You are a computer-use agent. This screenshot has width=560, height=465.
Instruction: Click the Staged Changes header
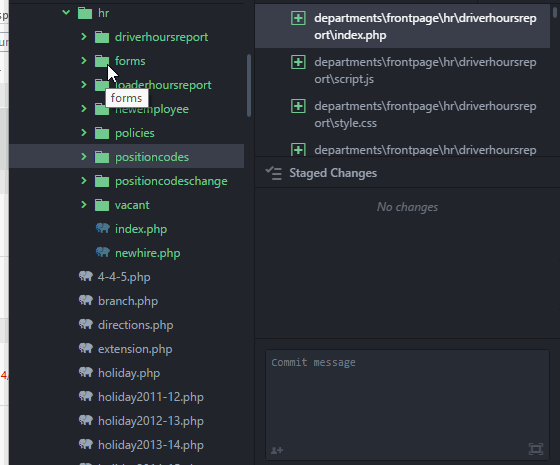(x=333, y=173)
